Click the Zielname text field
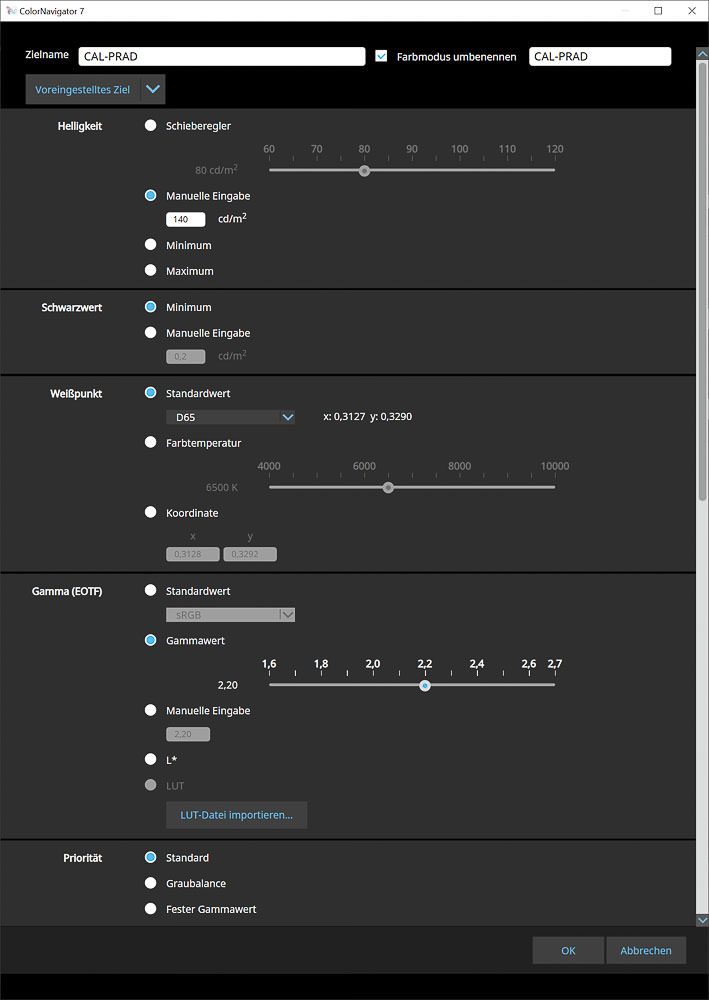 pos(221,57)
